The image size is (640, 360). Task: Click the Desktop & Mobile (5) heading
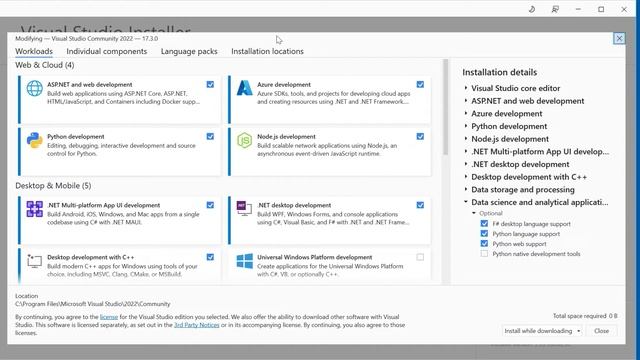pos(53,186)
